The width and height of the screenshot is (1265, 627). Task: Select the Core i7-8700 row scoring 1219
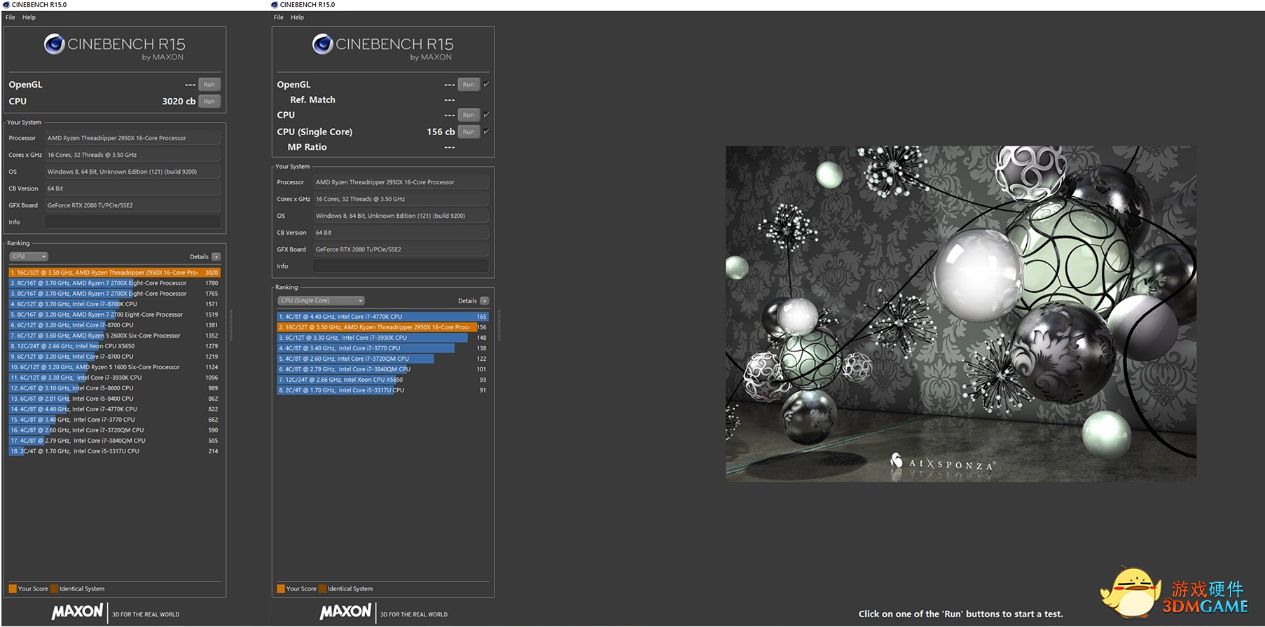point(115,356)
